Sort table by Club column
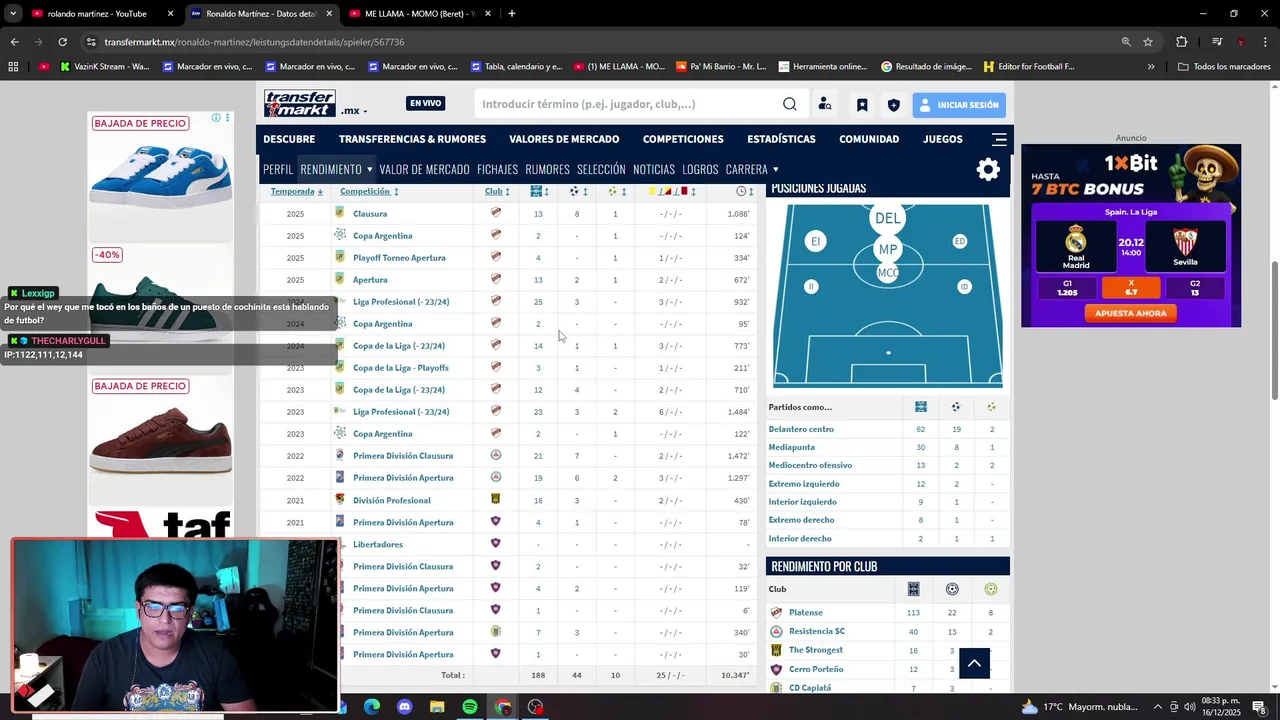 (x=497, y=191)
